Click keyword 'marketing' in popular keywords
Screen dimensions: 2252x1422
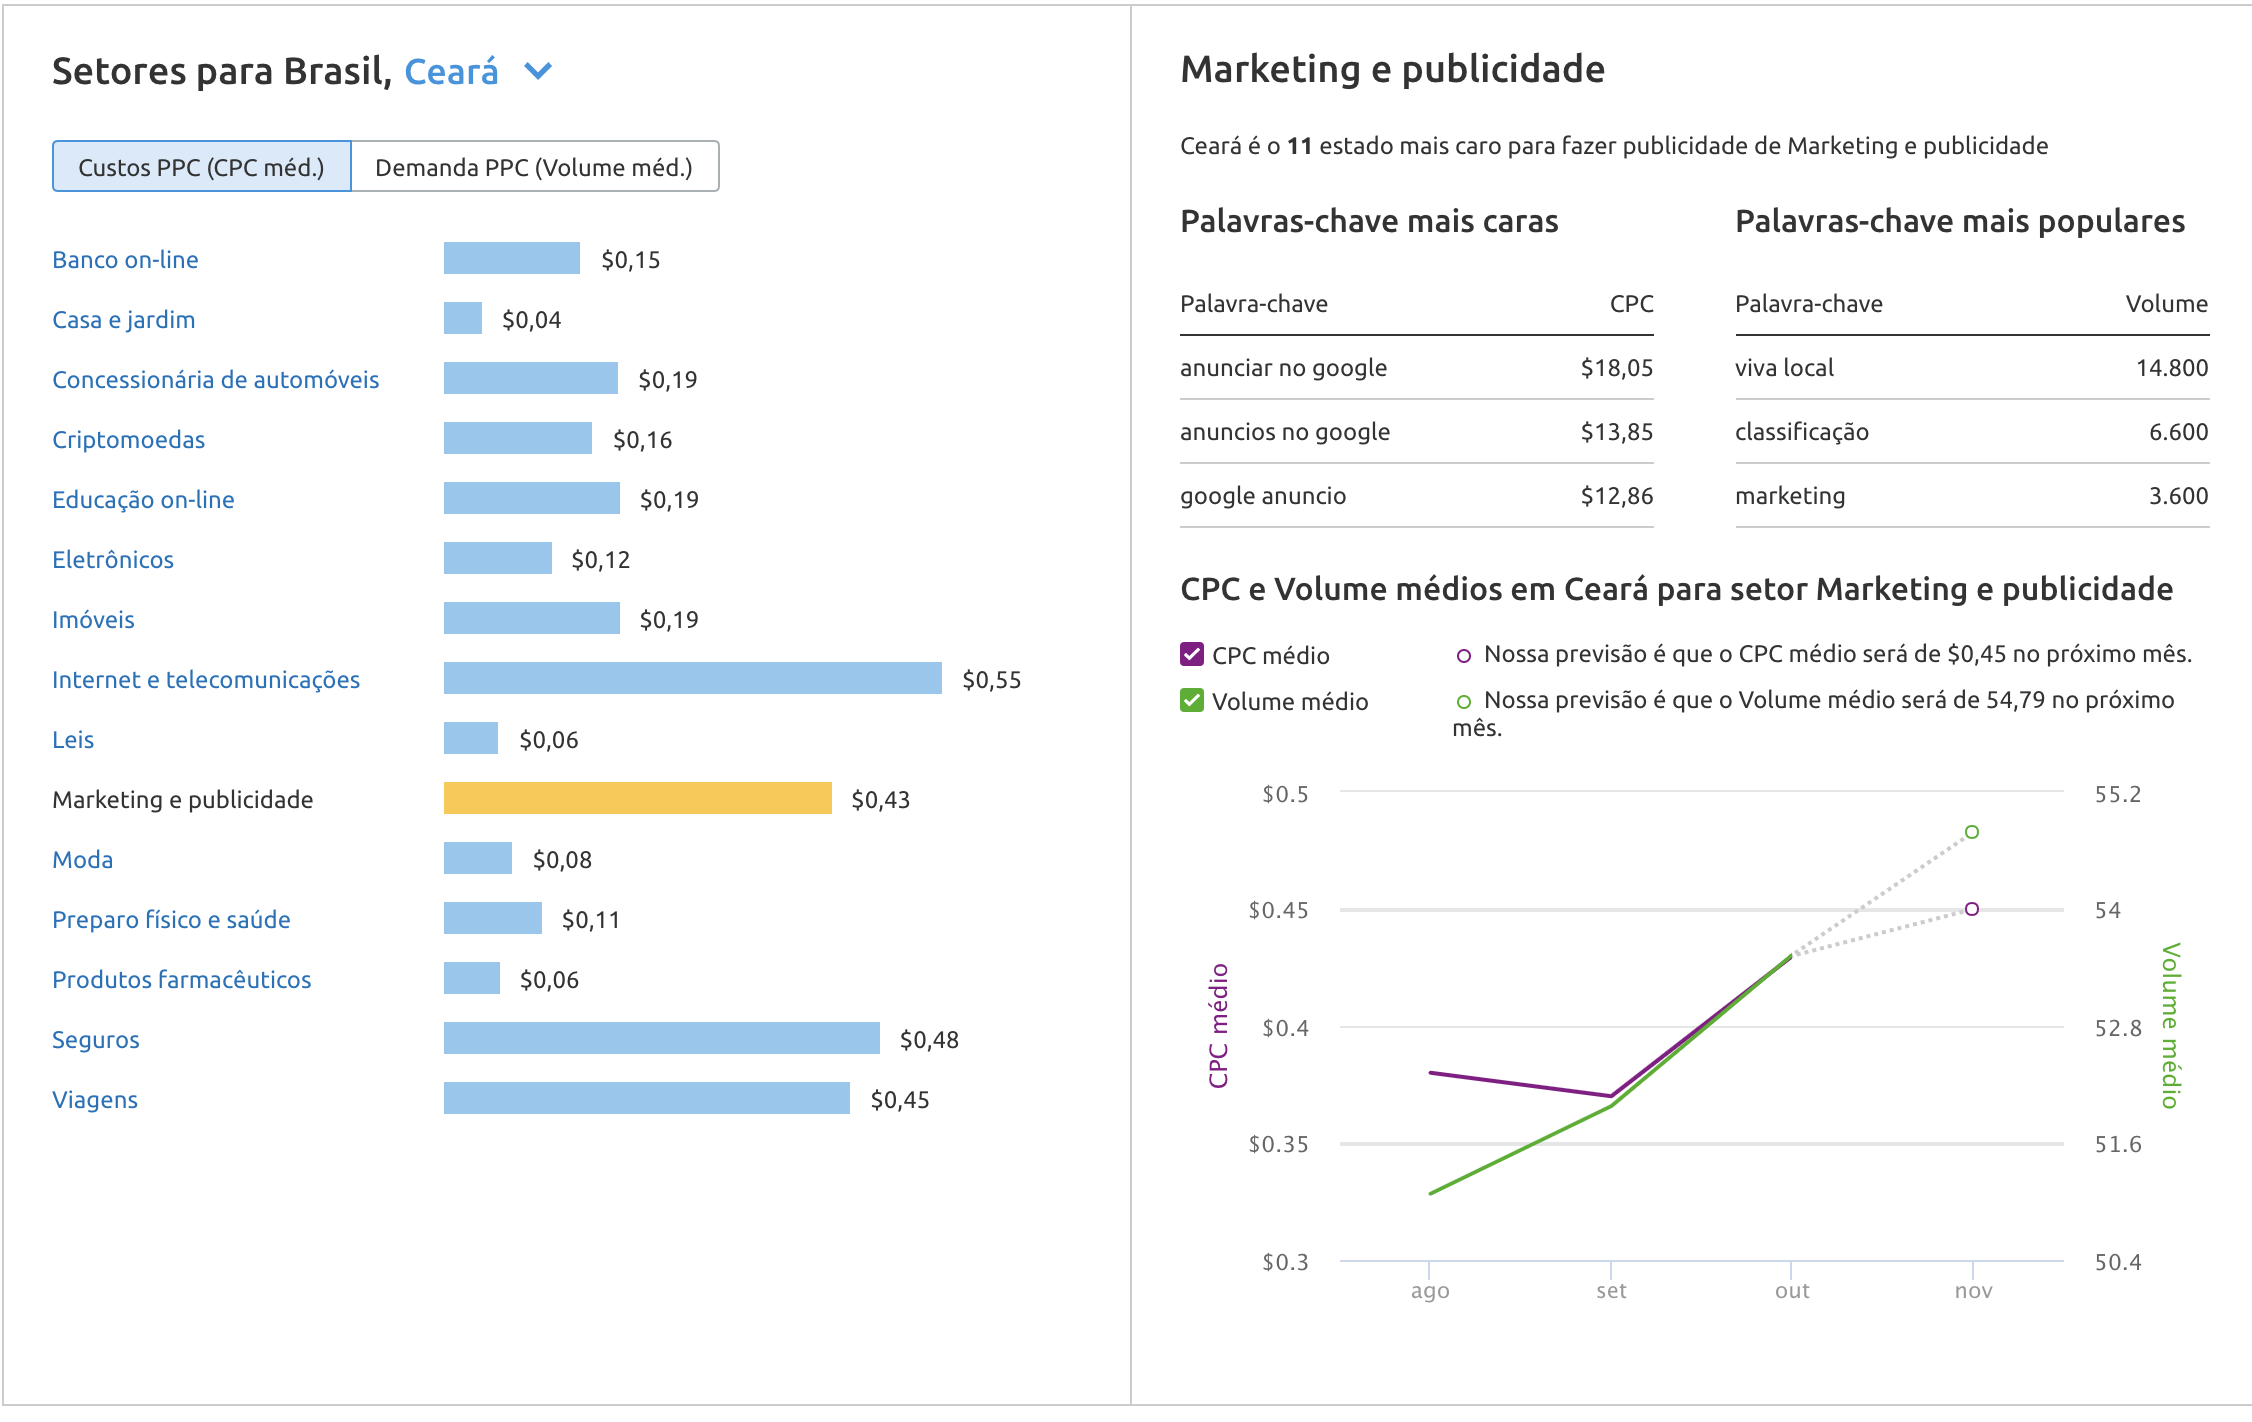click(1790, 496)
